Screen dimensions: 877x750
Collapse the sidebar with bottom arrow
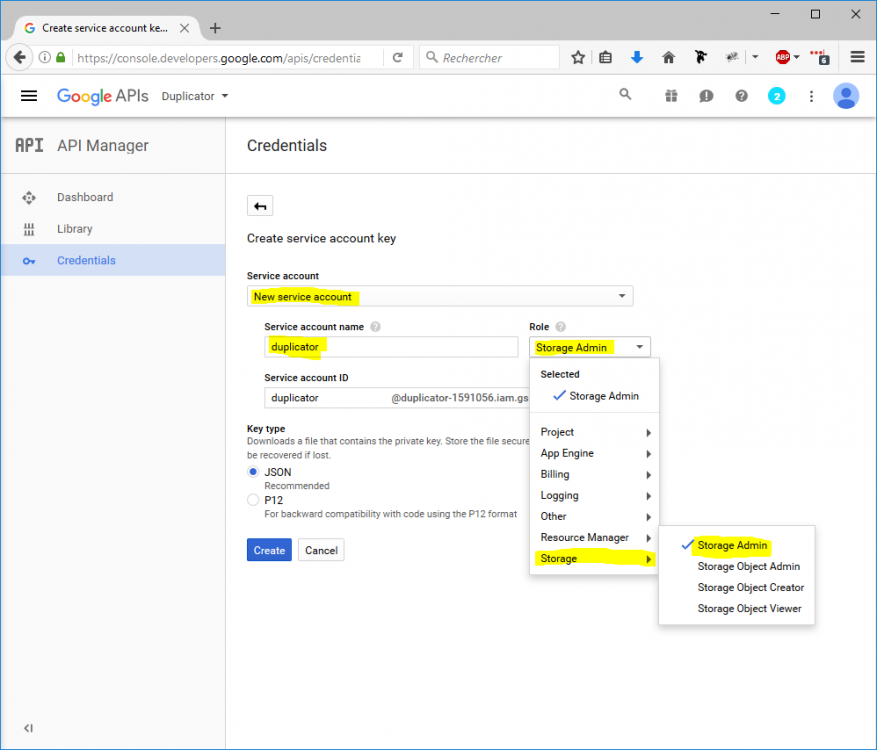click(x=29, y=728)
